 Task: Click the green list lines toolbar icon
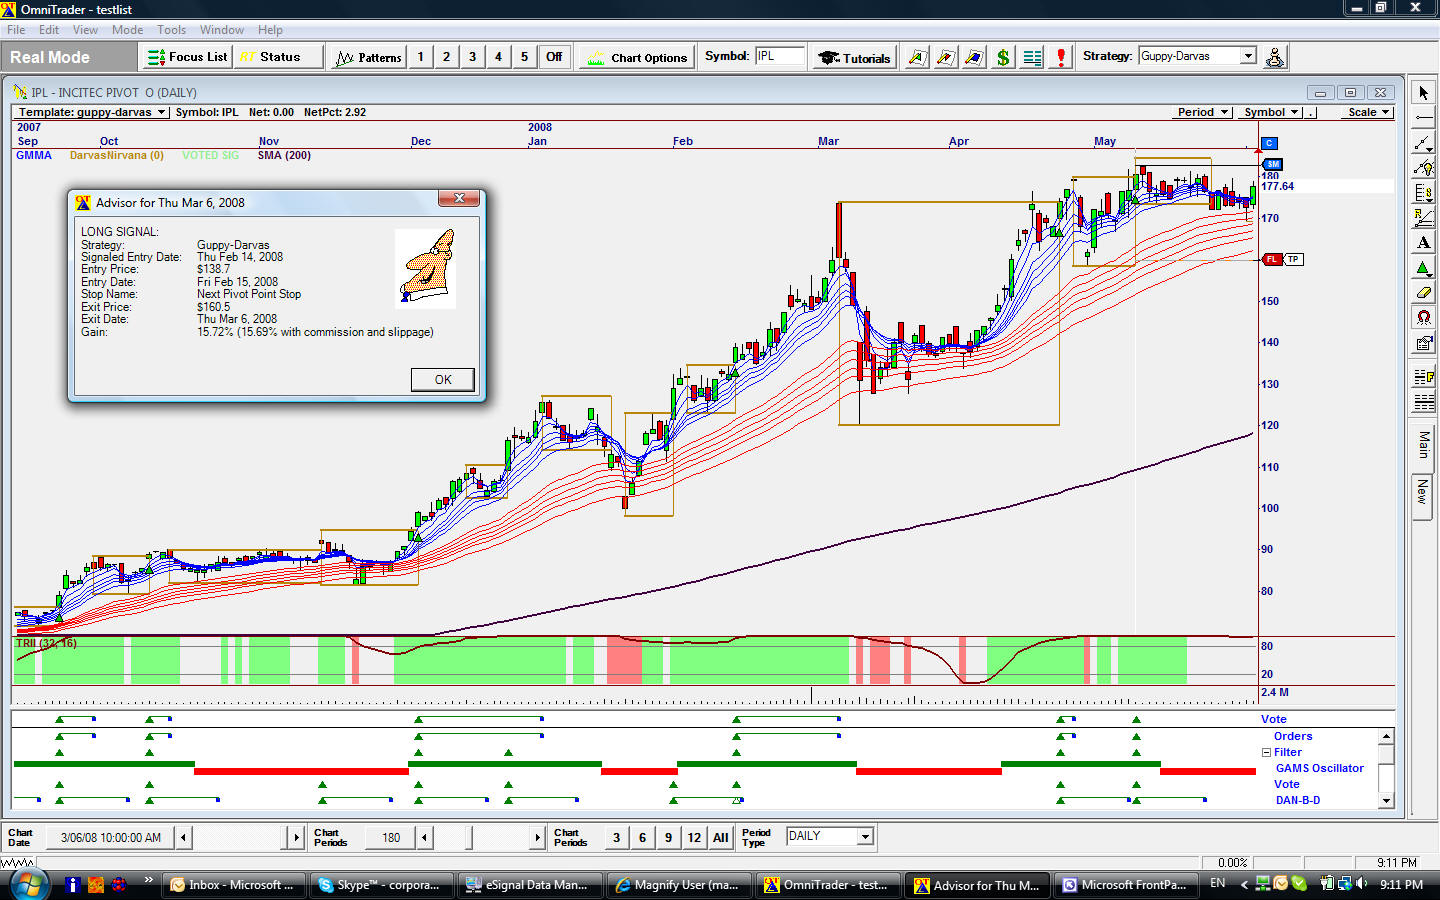[x=1032, y=57]
